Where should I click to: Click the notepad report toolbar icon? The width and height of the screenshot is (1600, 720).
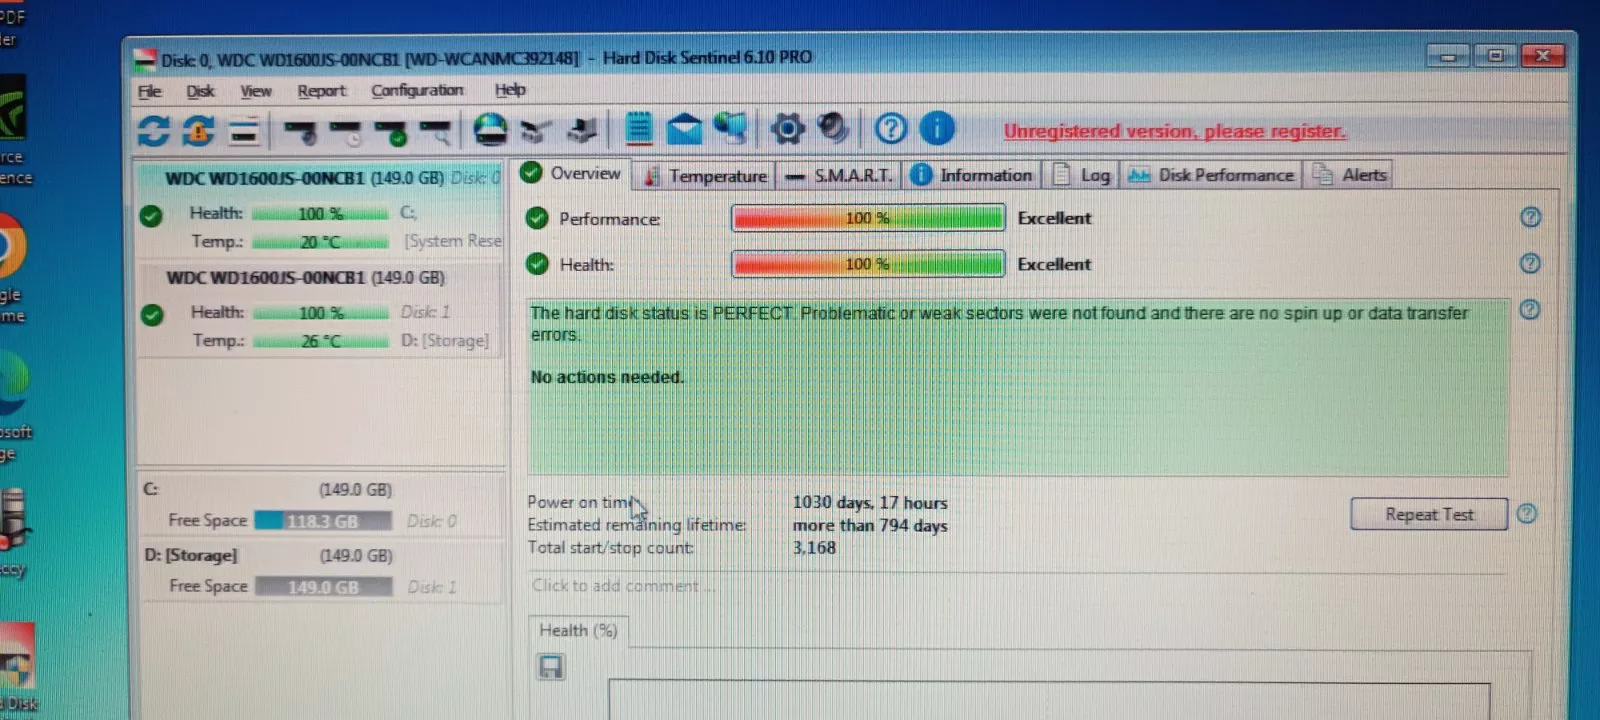[639, 129]
